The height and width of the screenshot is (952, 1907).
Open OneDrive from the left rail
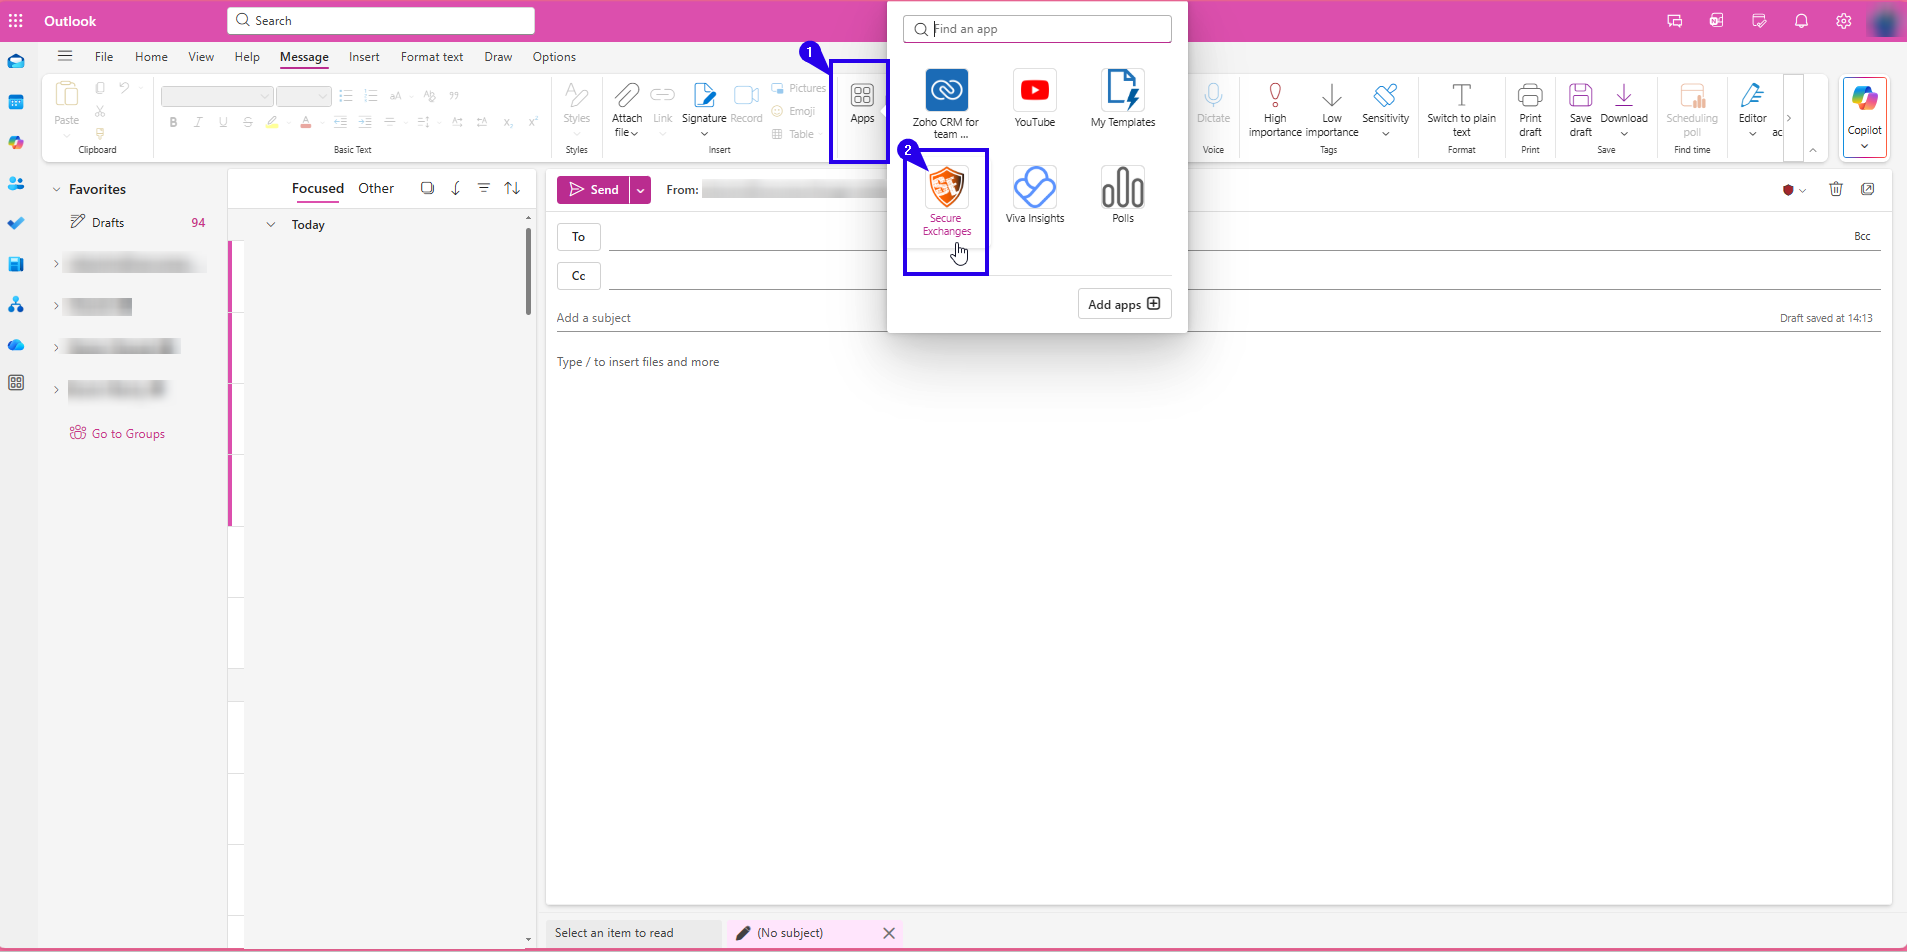(16, 345)
